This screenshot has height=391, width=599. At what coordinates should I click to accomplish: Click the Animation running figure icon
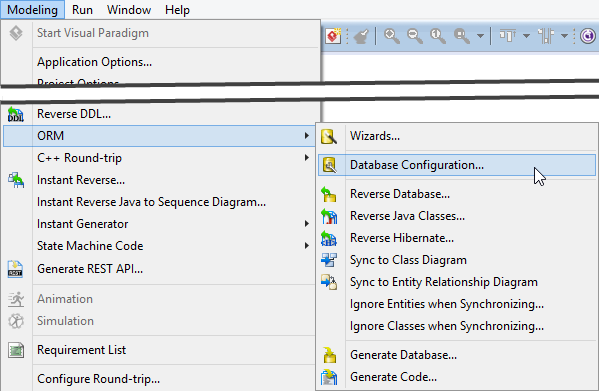[x=16, y=299]
